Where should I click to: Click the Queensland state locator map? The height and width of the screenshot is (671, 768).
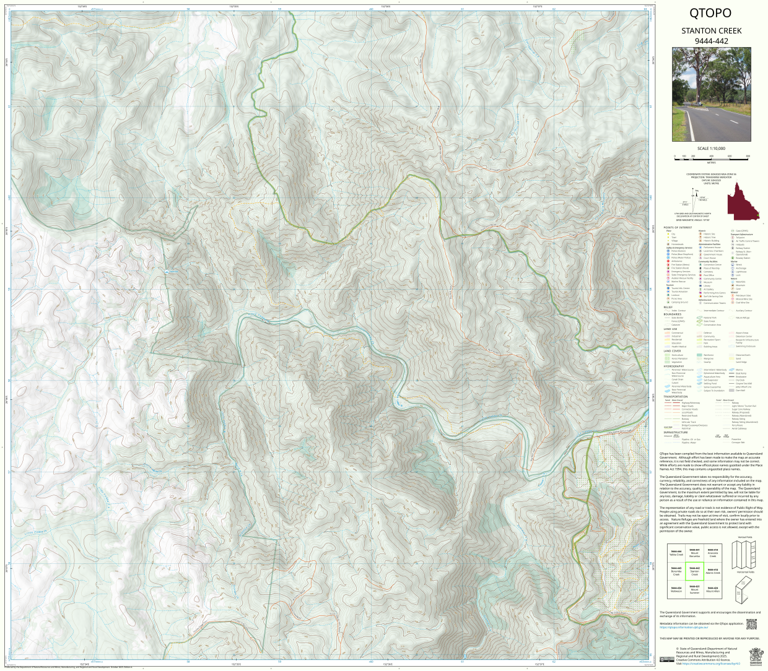click(743, 201)
